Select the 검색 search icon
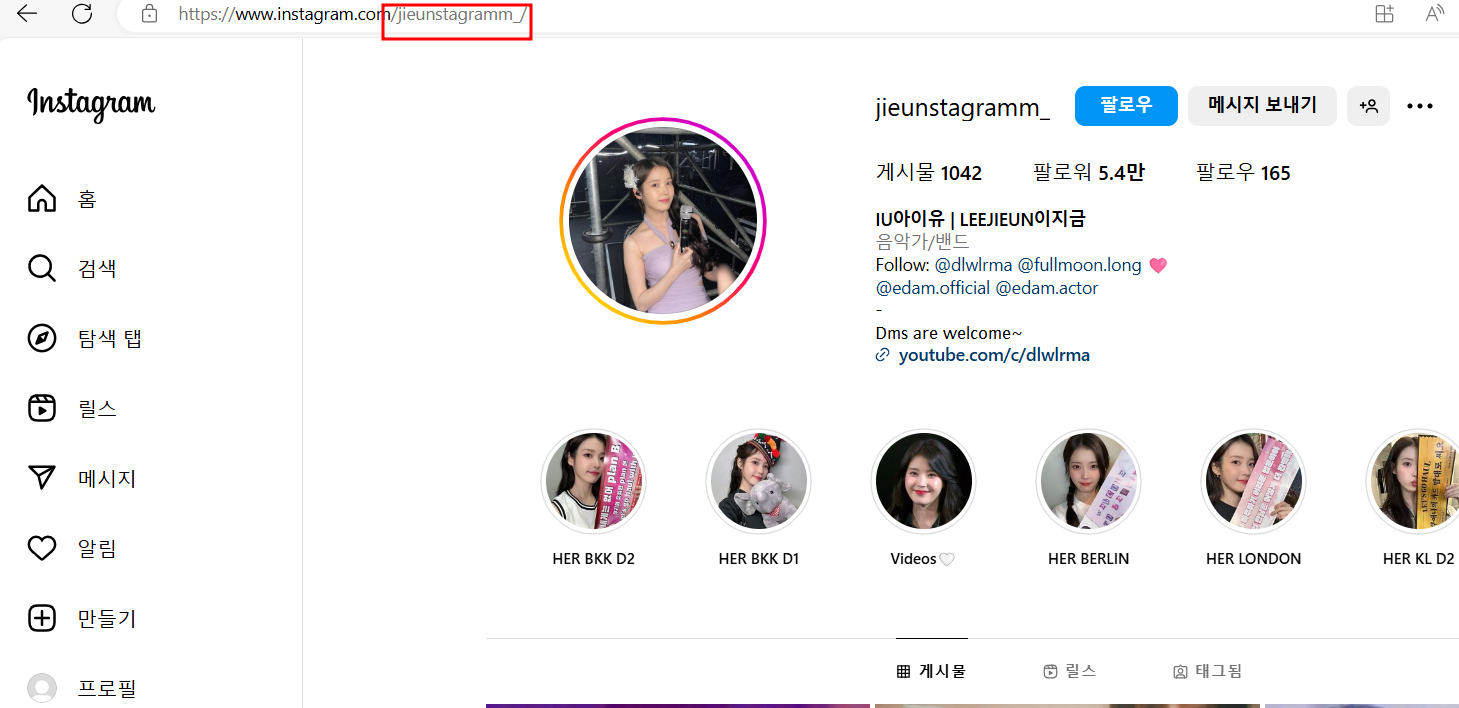This screenshot has width=1459, height=708. [x=41, y=268]
